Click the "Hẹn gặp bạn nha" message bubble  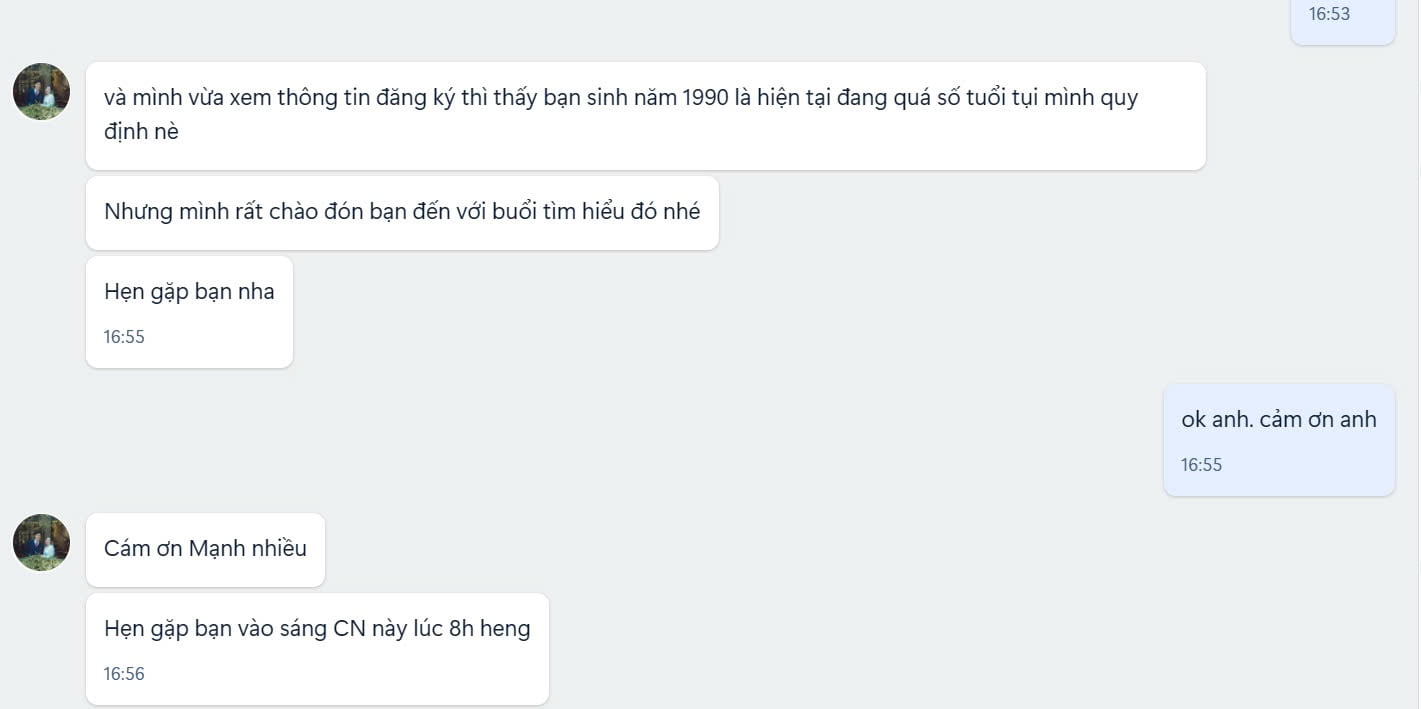(x=189, y=311)
